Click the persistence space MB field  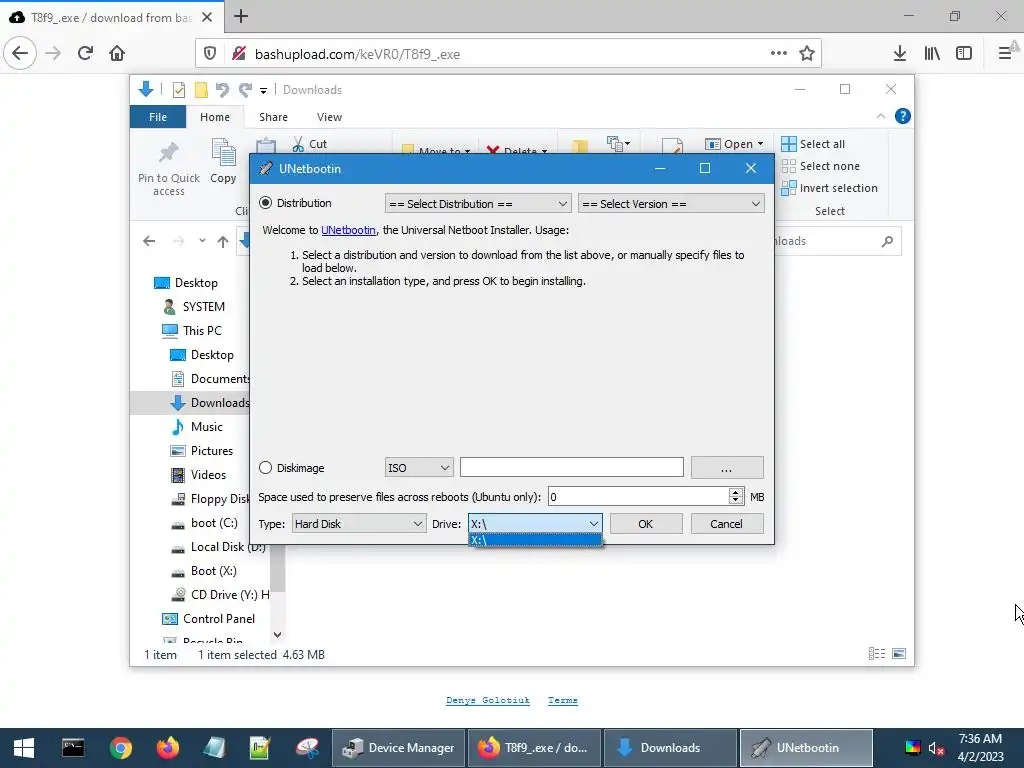point(638,497)
